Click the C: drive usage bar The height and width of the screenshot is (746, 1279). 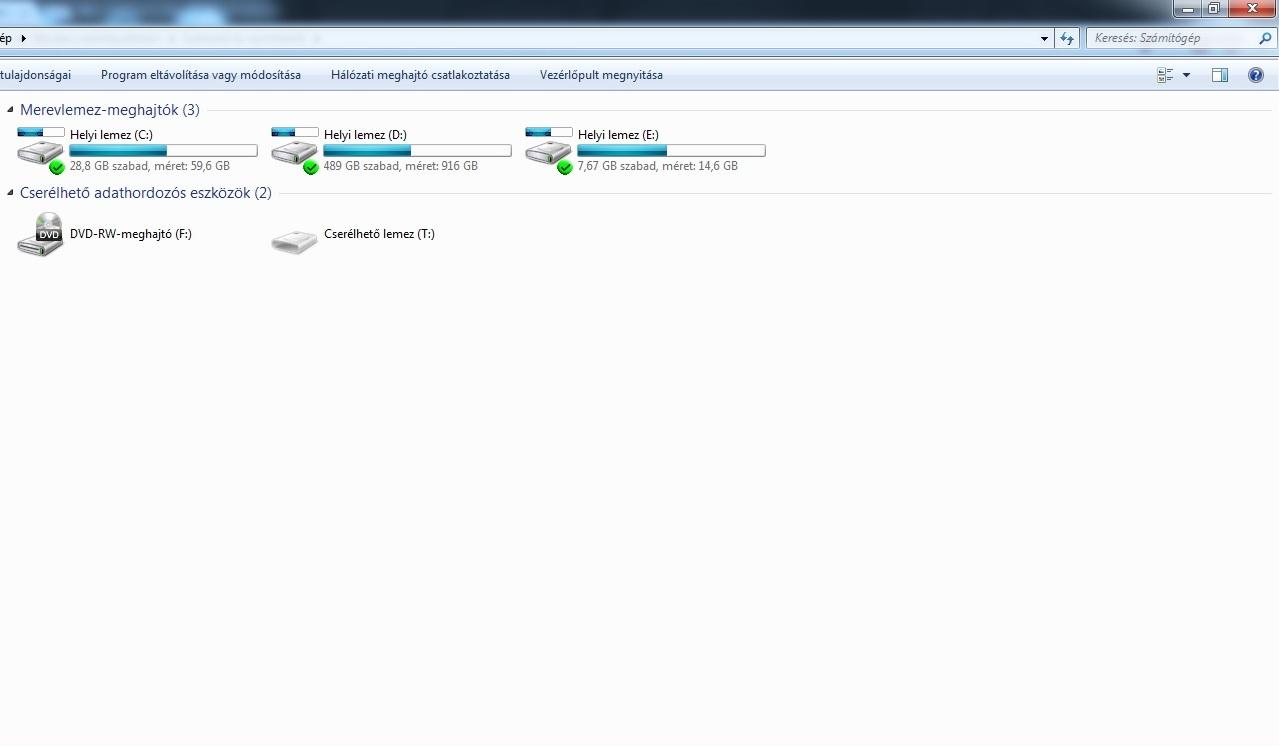(x=164, y=151)
